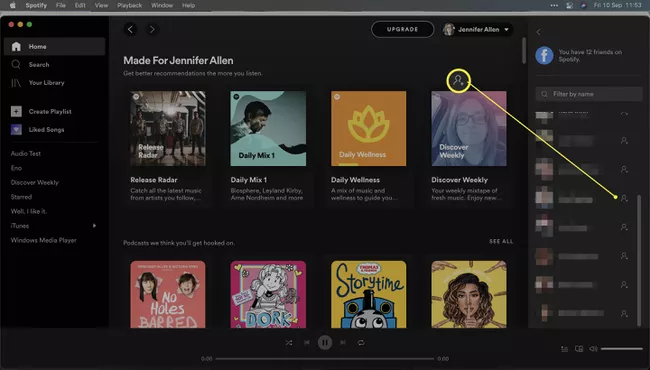Open the Playback menu
Viewport: 650px width, 370px height.
click(129, 5)
